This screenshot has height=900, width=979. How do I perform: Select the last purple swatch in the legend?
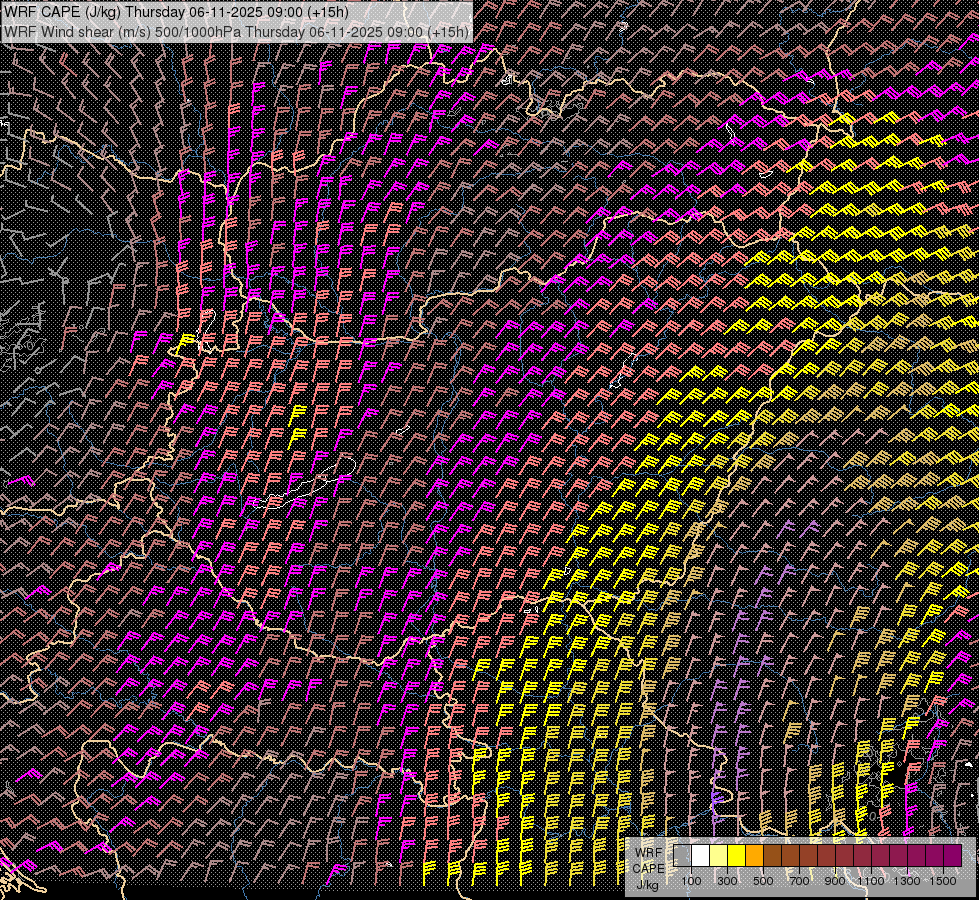point(952,855)
